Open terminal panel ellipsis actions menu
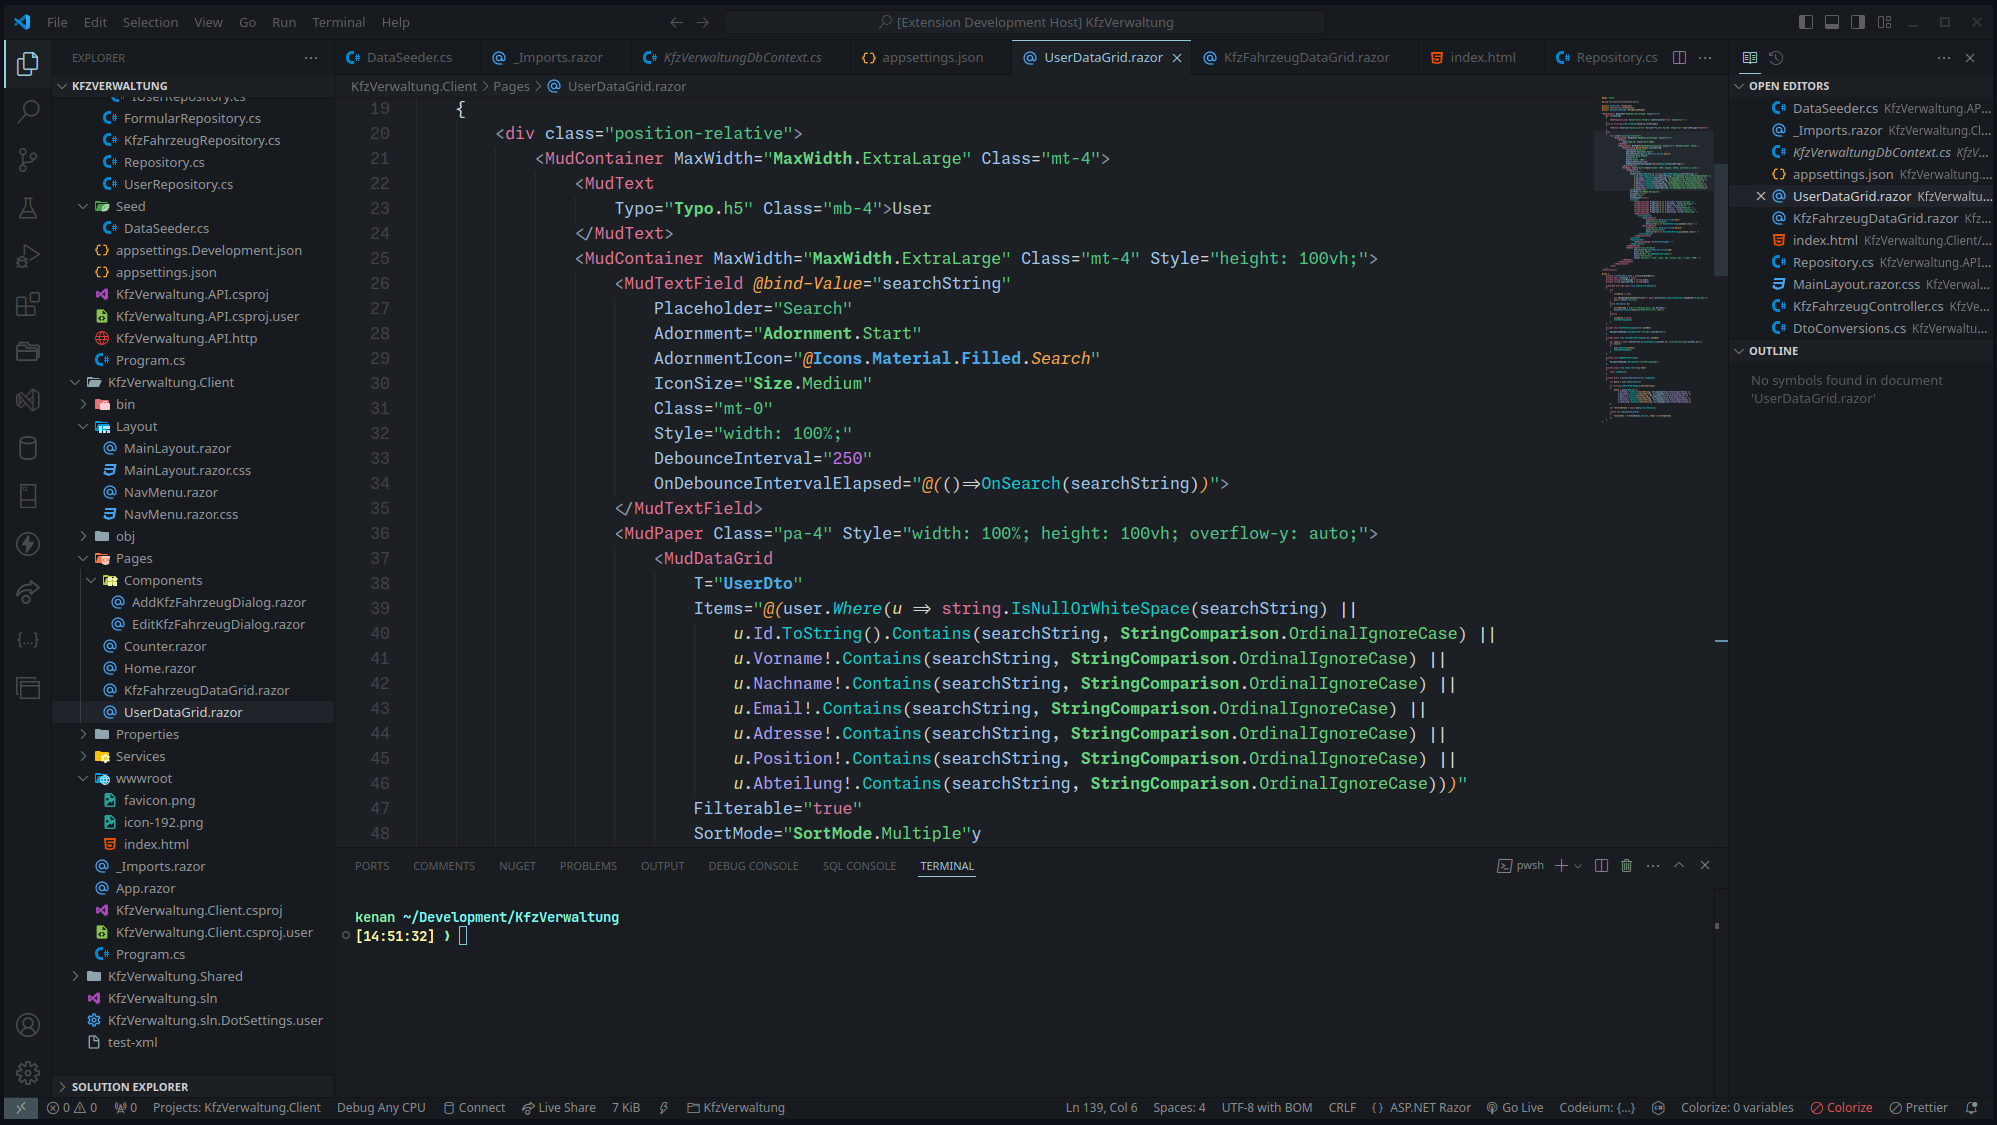 (x=1653, y=866)
